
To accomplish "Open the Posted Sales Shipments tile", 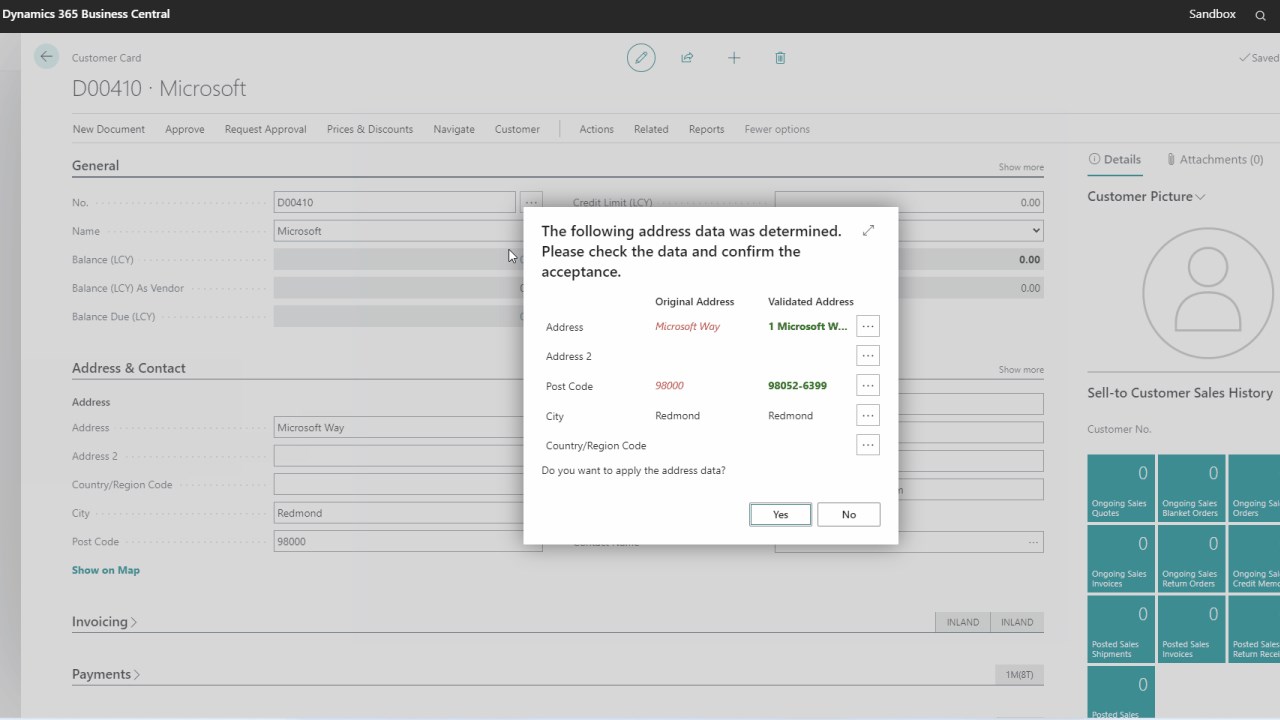I will point(1121,629).
